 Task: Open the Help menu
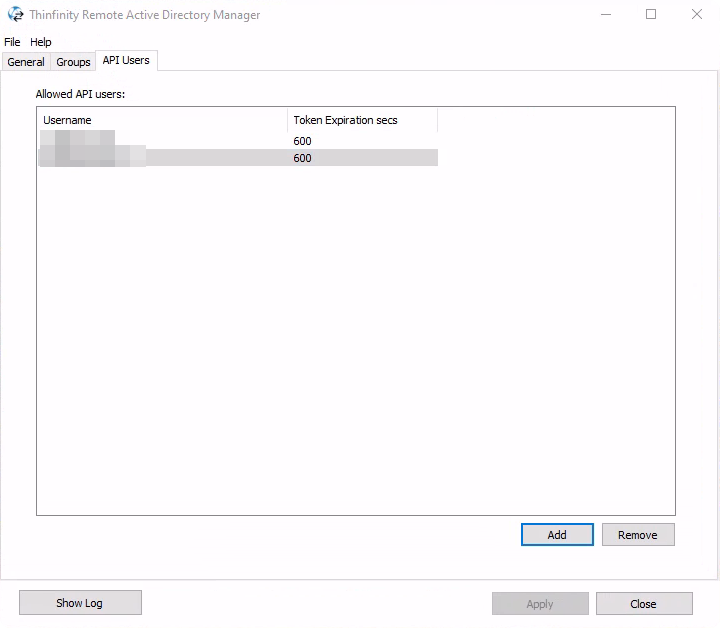(41, 42)
